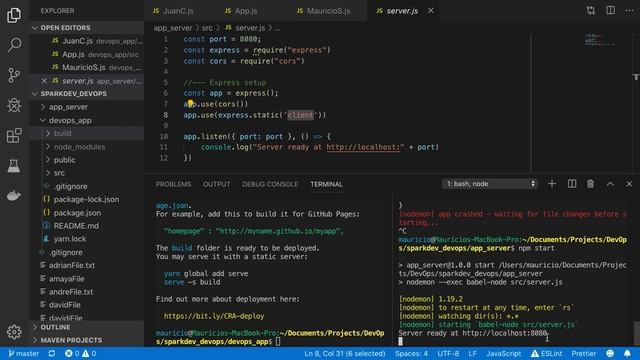Open amayaFile in explorer
The height and width of the screenshot is (360, 640).
[x=67, y=279]
